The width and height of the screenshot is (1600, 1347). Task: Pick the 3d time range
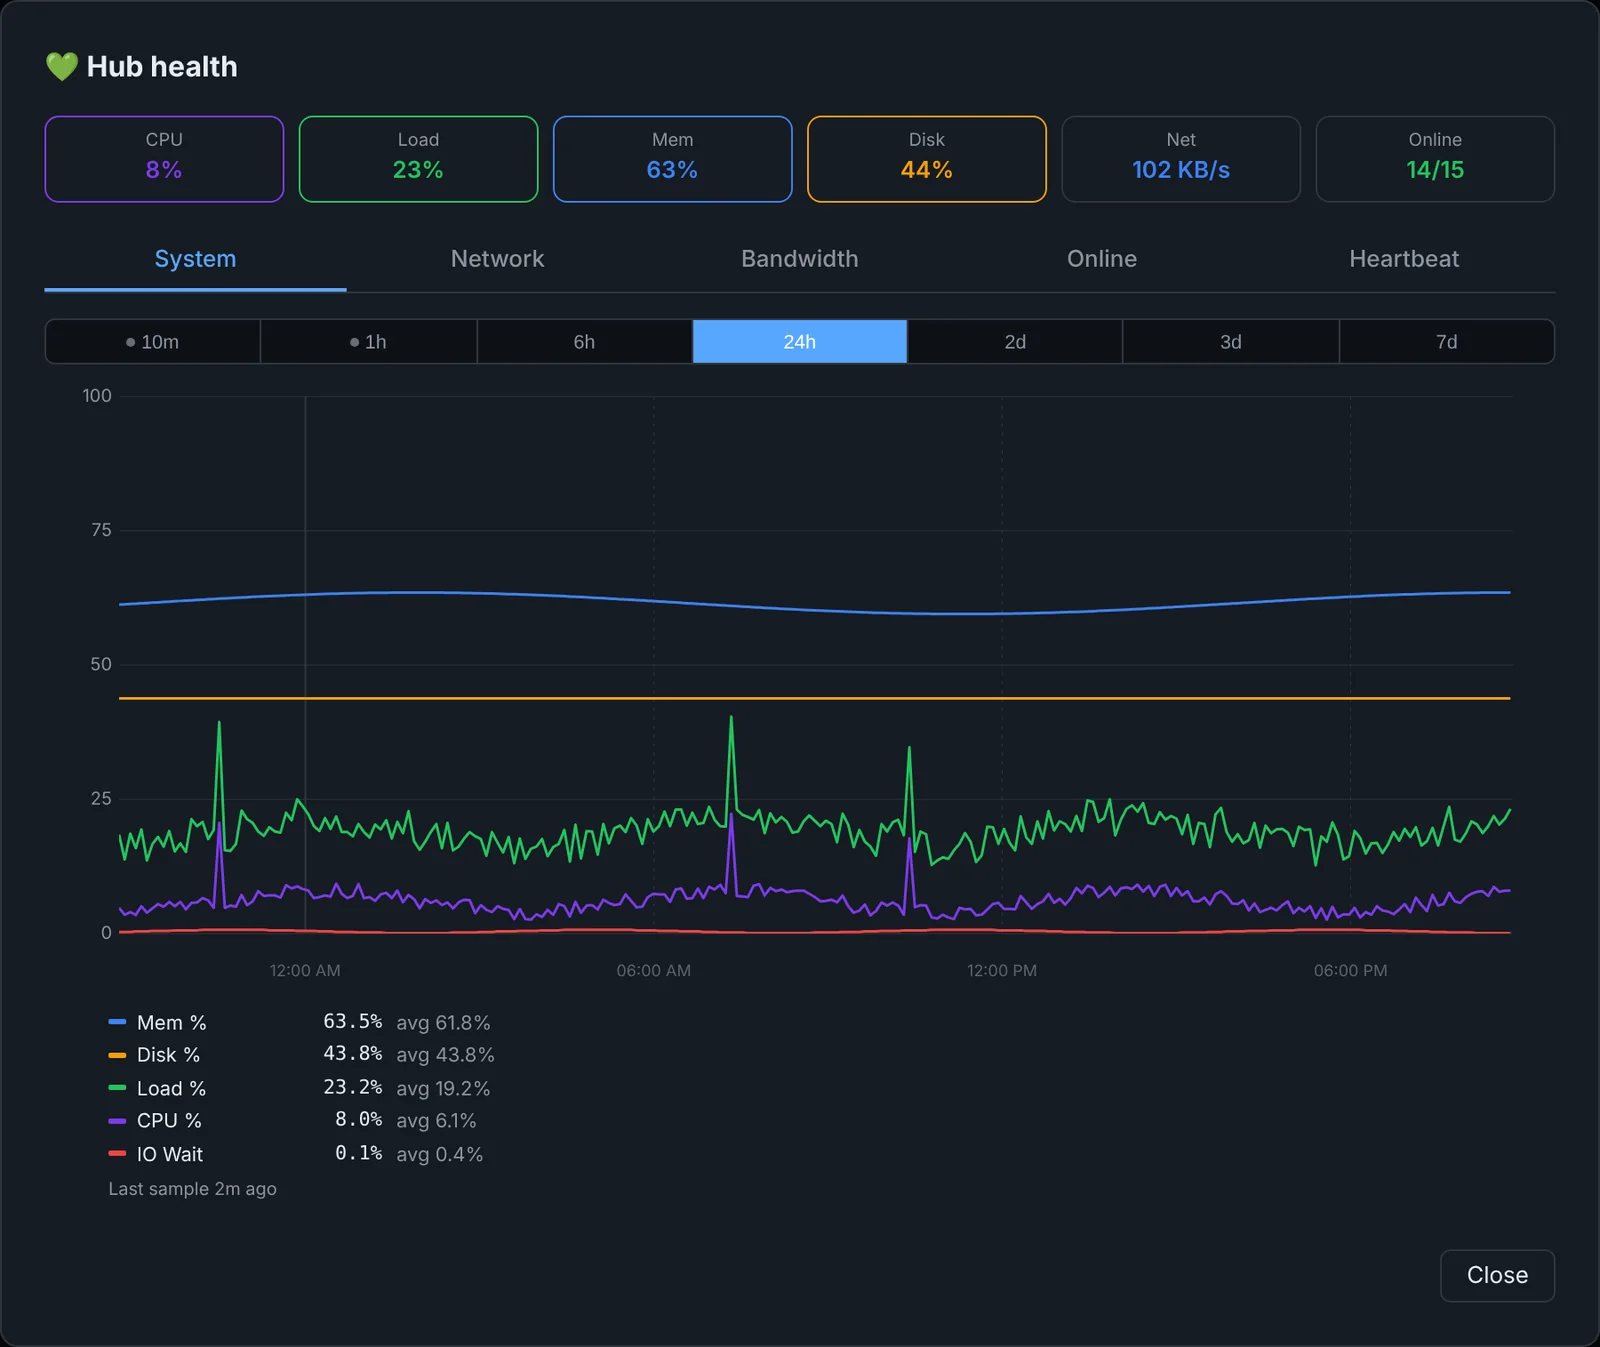pyautogui.click(x=1231, y=342)
